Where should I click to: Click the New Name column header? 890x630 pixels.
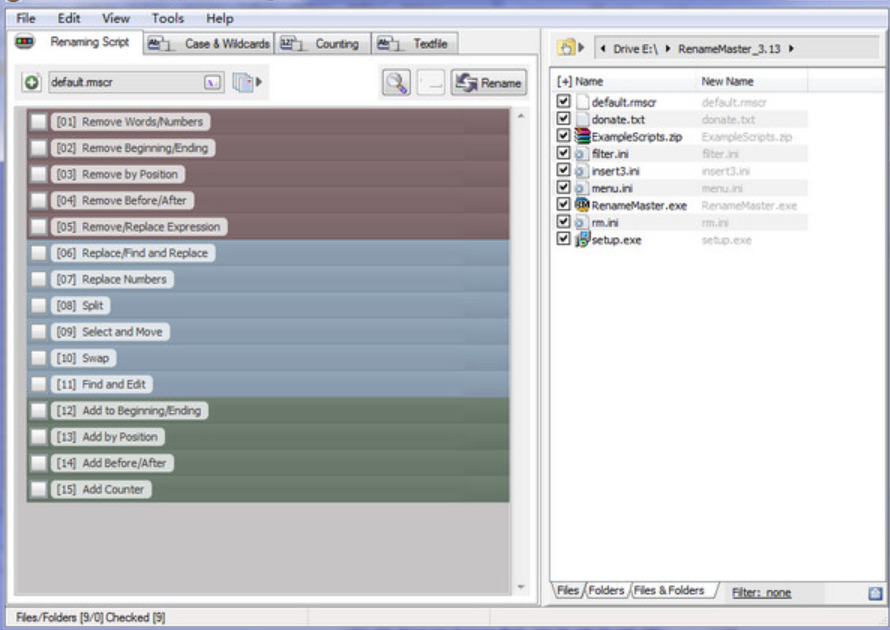point(751,82)
